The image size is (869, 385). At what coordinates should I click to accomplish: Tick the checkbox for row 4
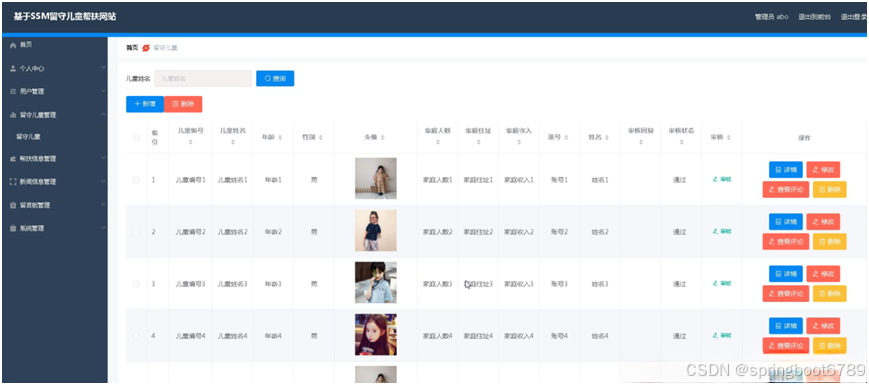(x=136, y=336)
